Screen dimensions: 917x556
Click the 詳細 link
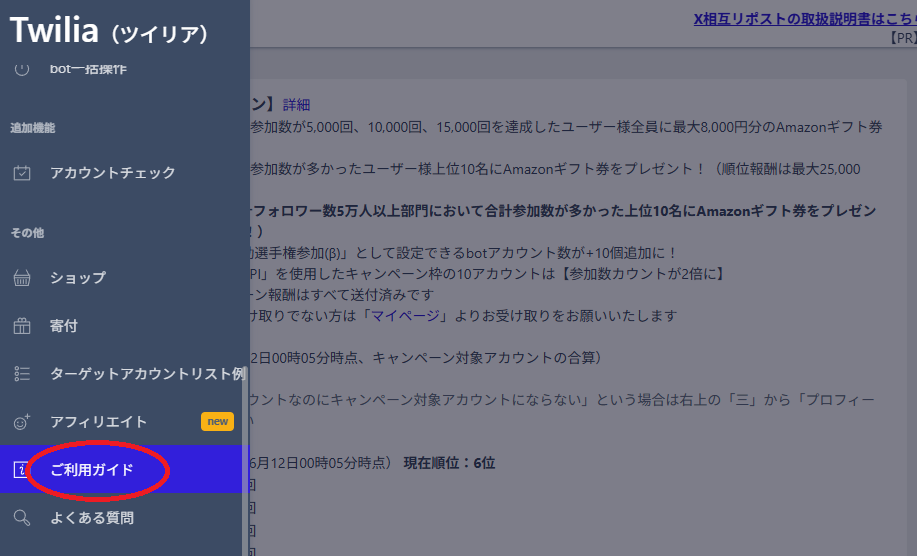tap(297, 105)
